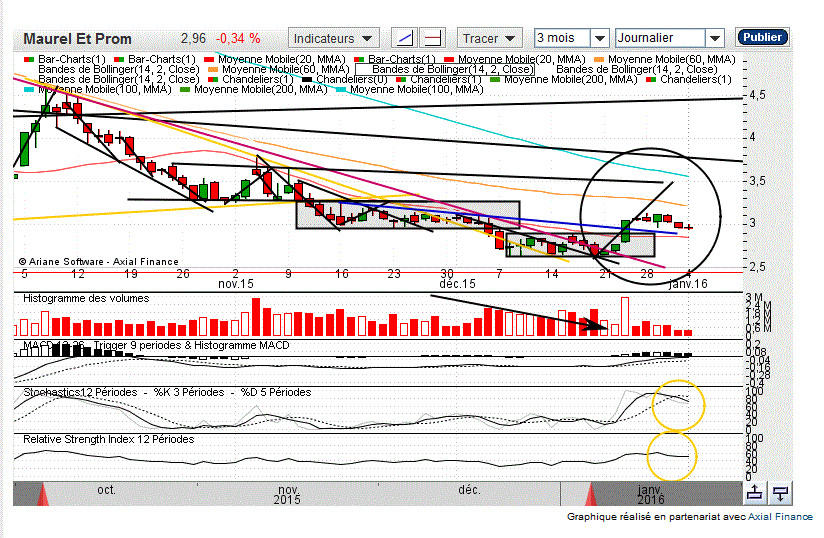Click the 2,96 price value
The width and height of the screenshot is (824, 538).
pos(193,38)
